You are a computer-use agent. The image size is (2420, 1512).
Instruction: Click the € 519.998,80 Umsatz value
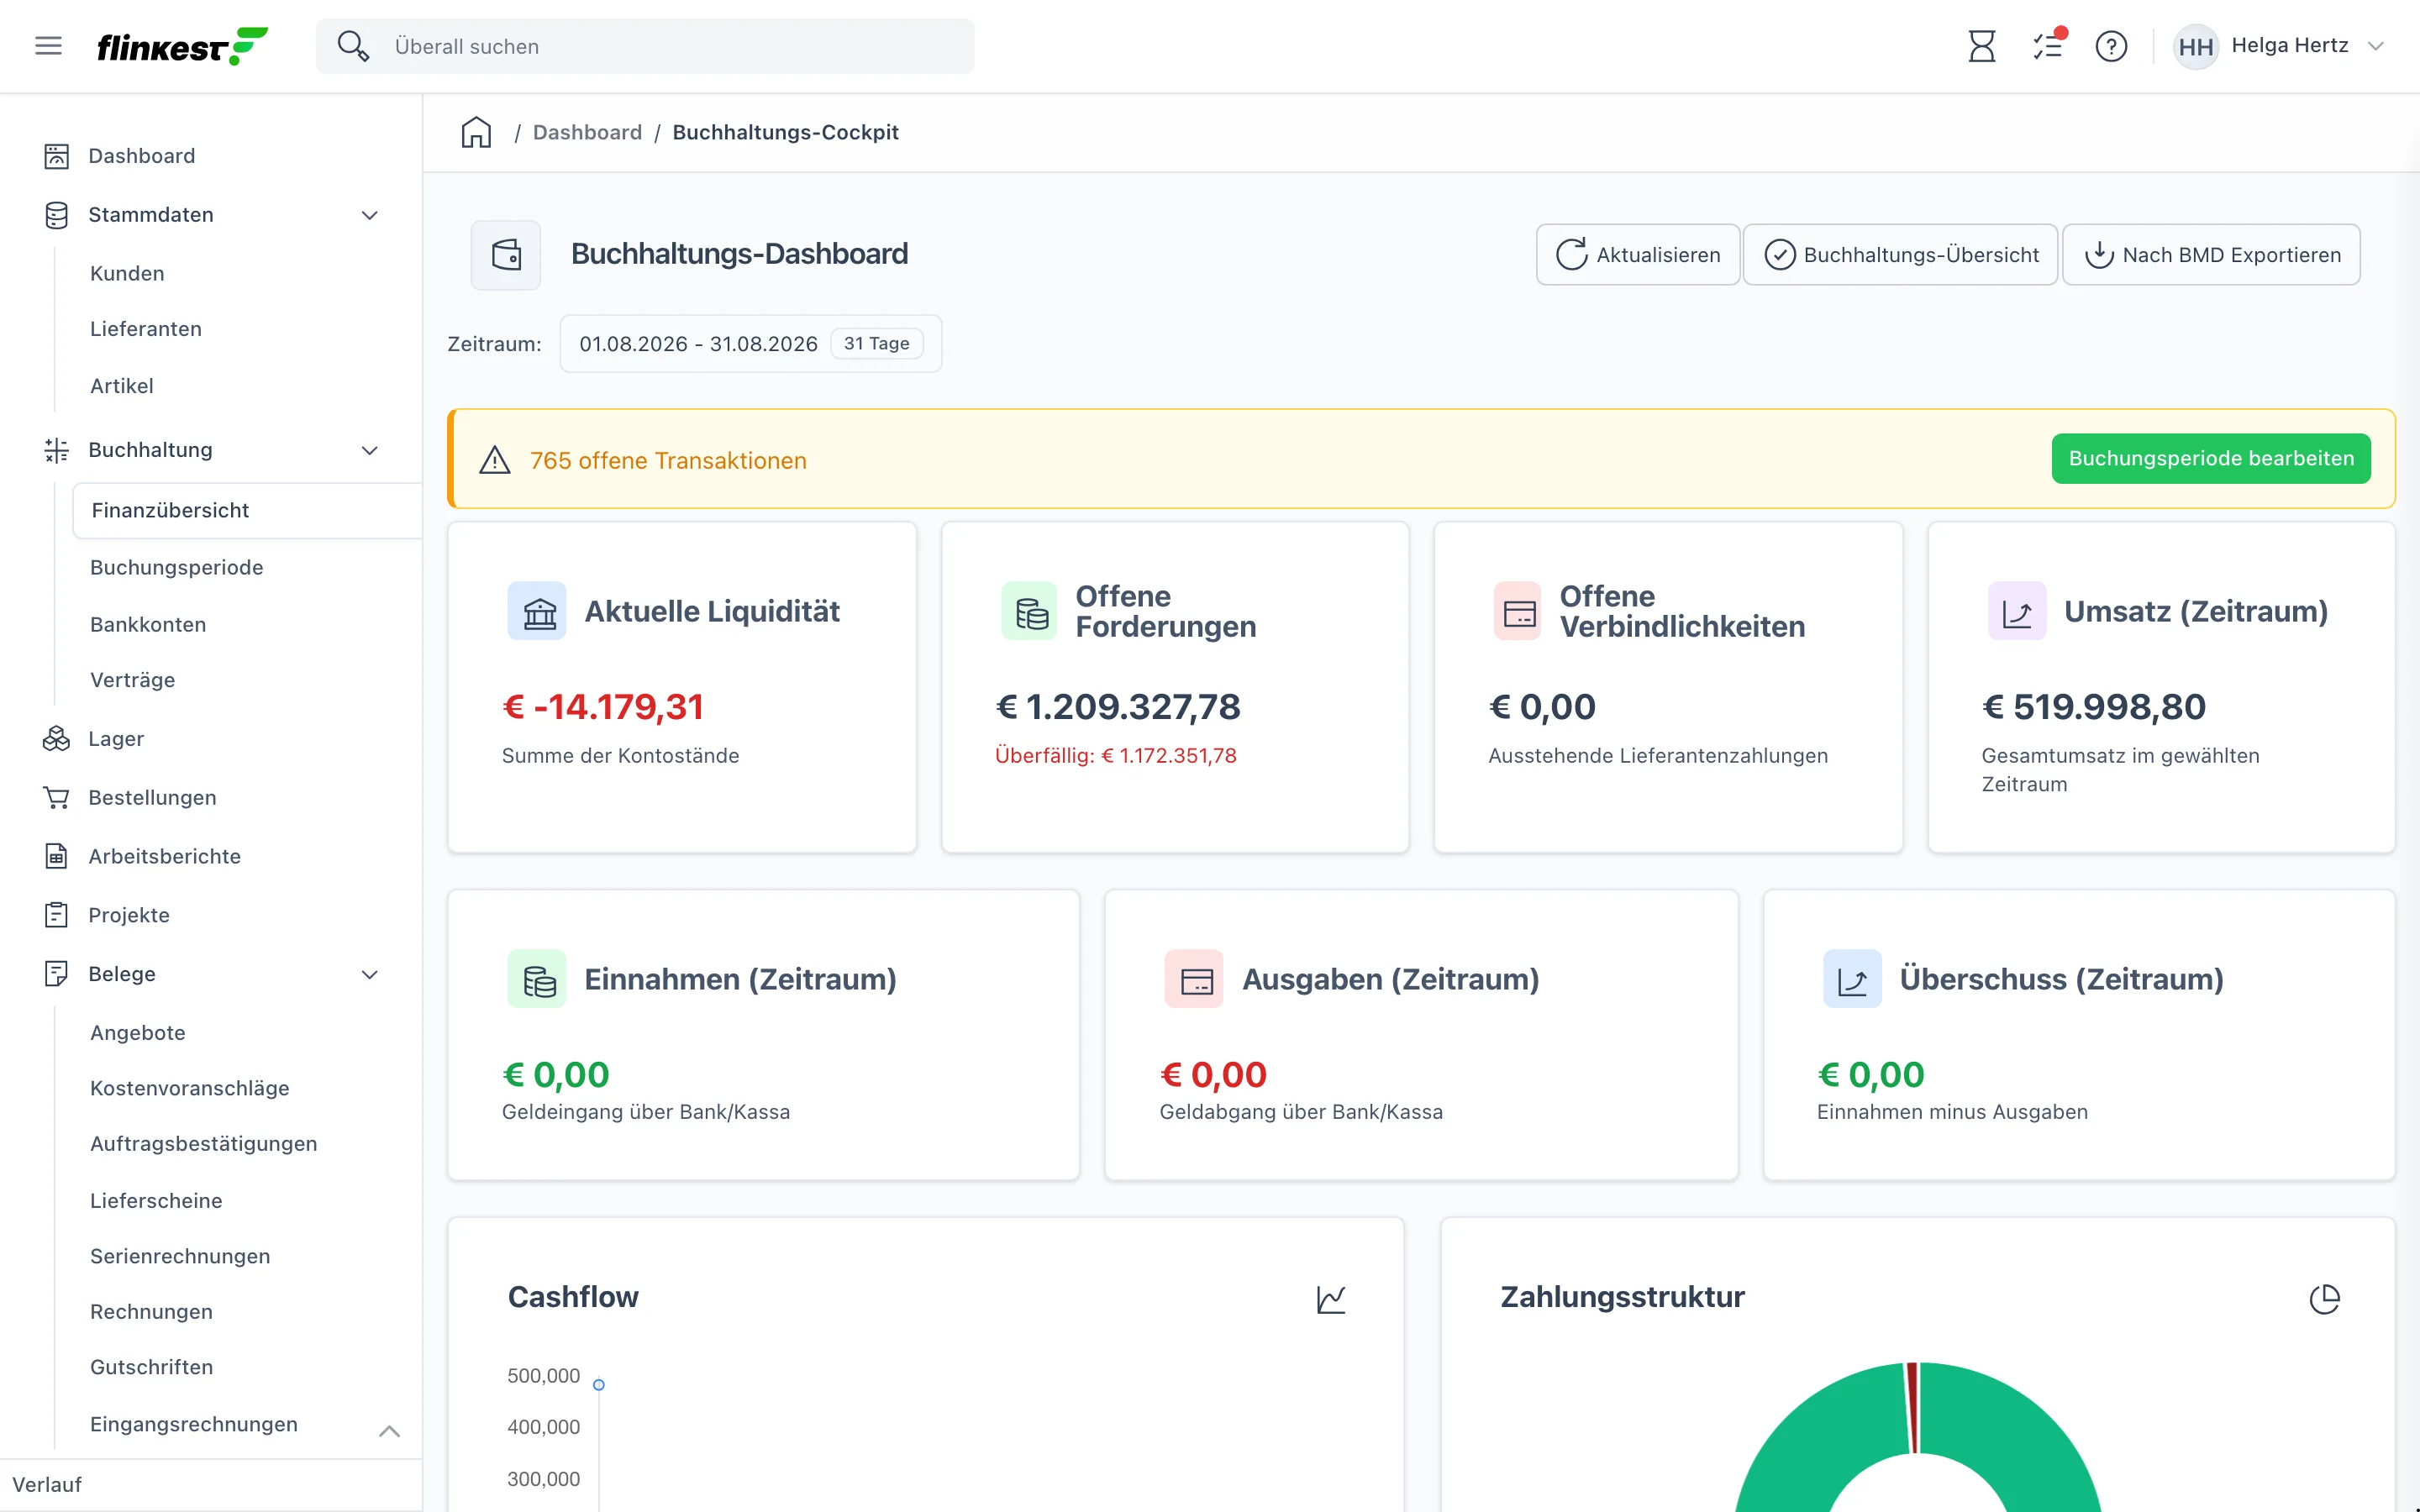click(x=2094, y=707)
